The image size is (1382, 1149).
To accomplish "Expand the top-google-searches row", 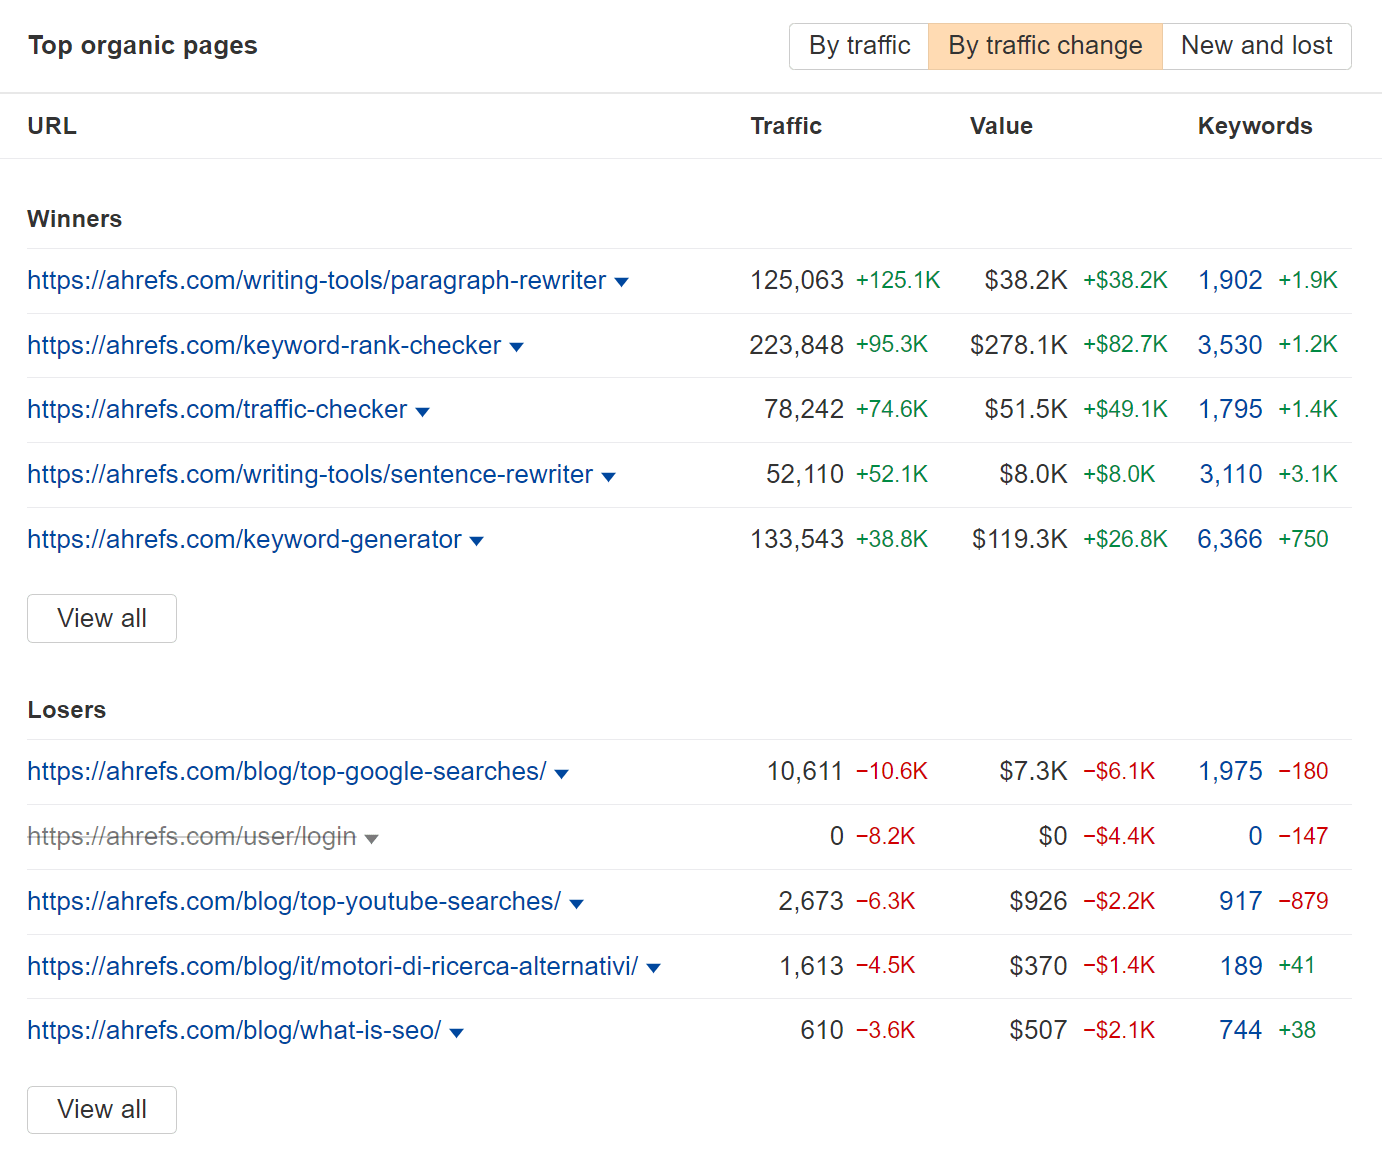I will pyautogui.click(x=562, y=772).
